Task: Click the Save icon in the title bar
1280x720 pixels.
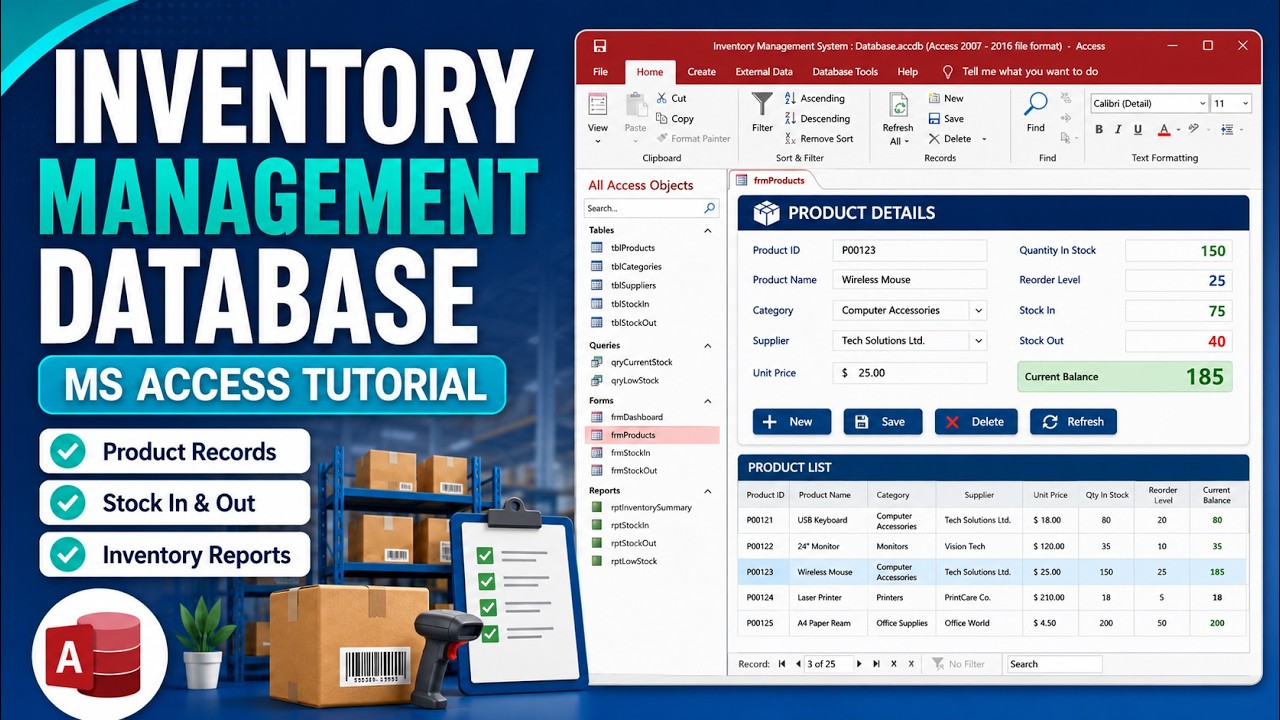Action: tap(600, 46)
